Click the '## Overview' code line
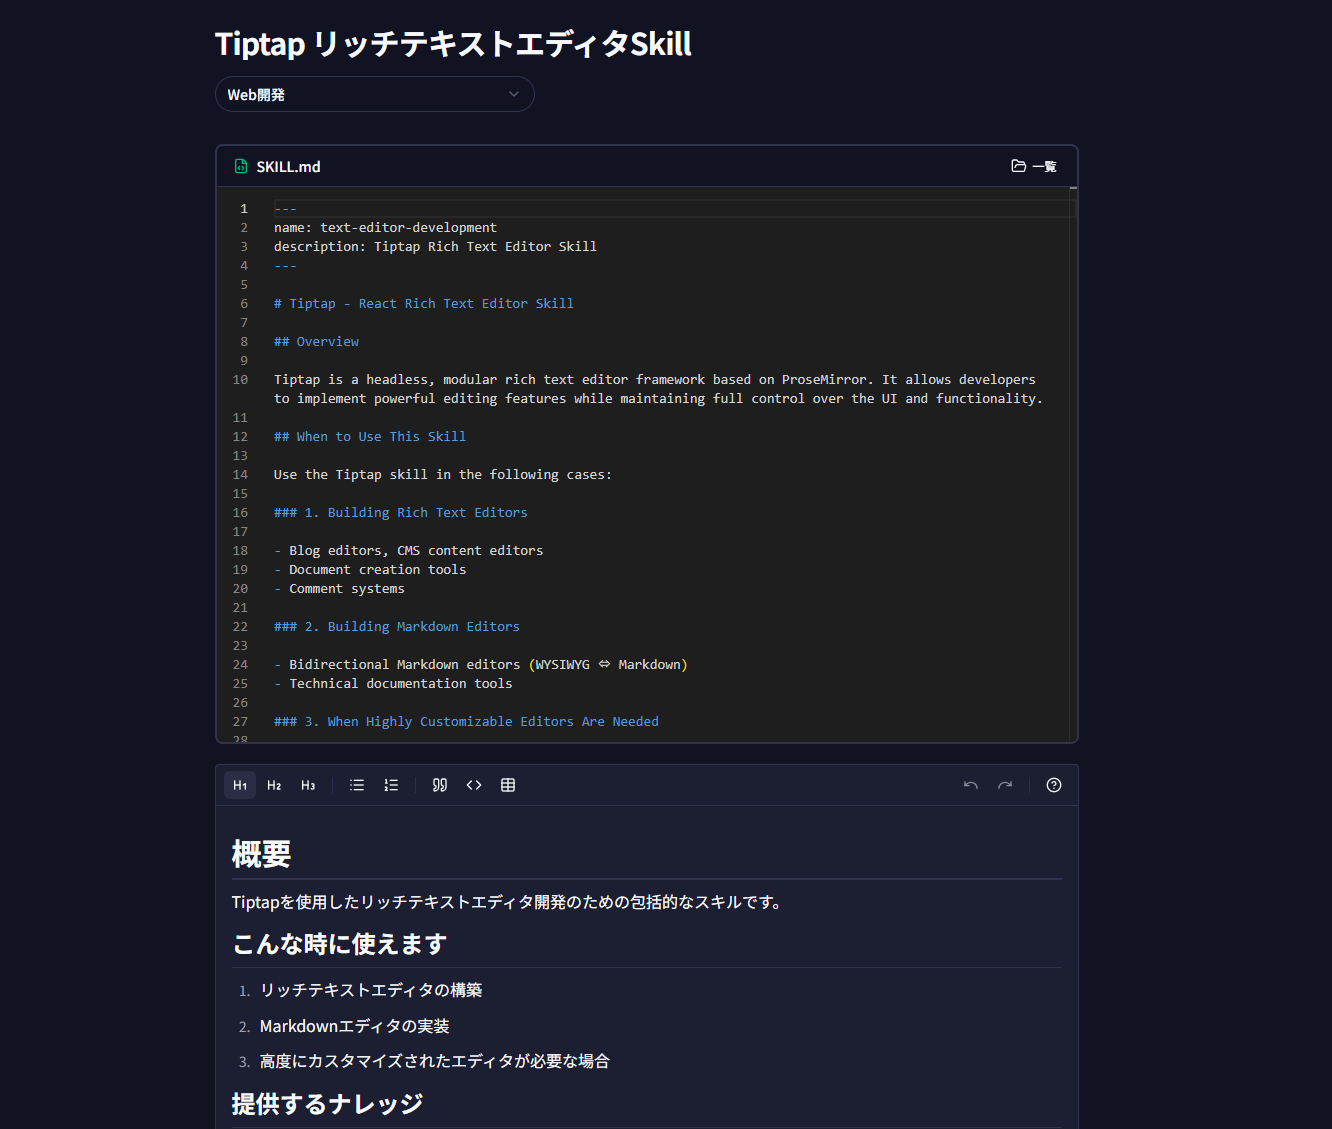 316,342
